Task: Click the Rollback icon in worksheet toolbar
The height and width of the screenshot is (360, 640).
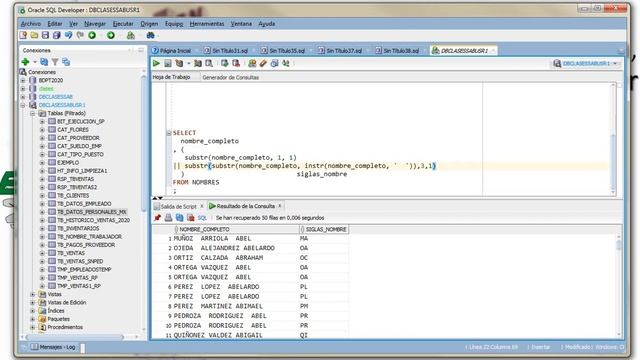Action: pyautogui.click(x=236, y=63)
